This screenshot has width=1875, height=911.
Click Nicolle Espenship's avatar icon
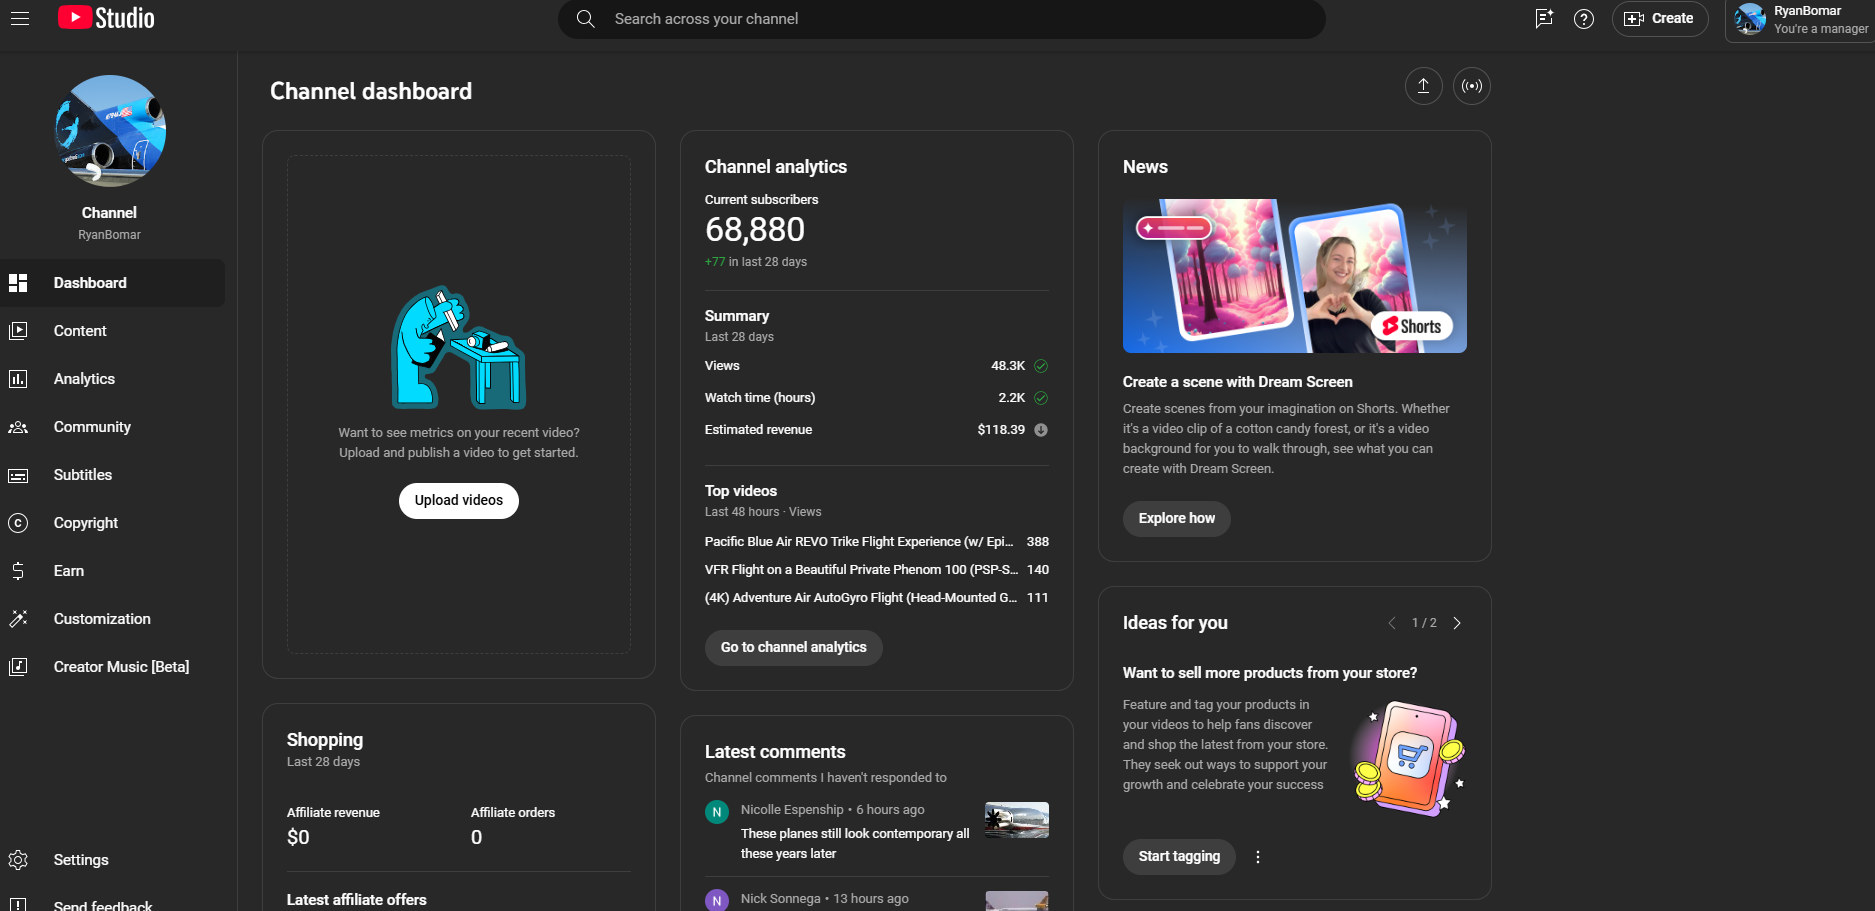click(717, 812)
